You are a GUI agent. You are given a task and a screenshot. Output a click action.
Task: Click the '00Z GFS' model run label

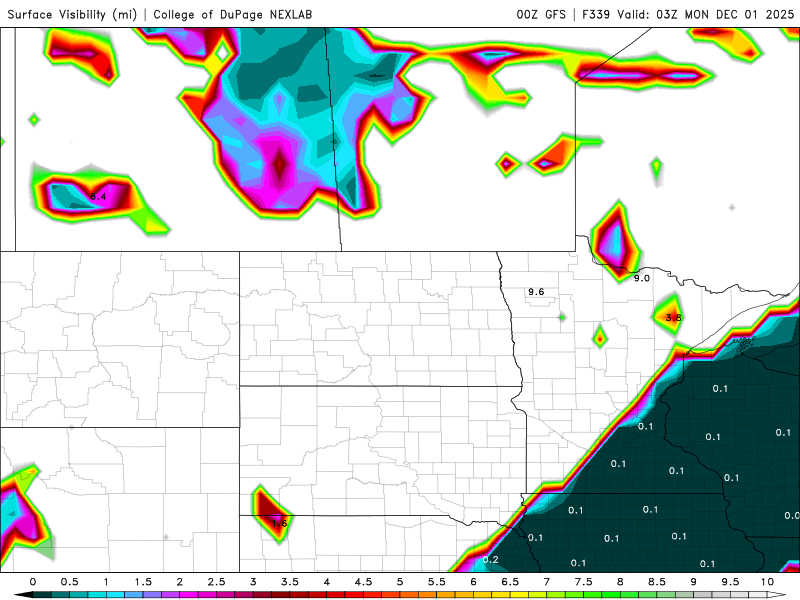(x=541, y=14)
